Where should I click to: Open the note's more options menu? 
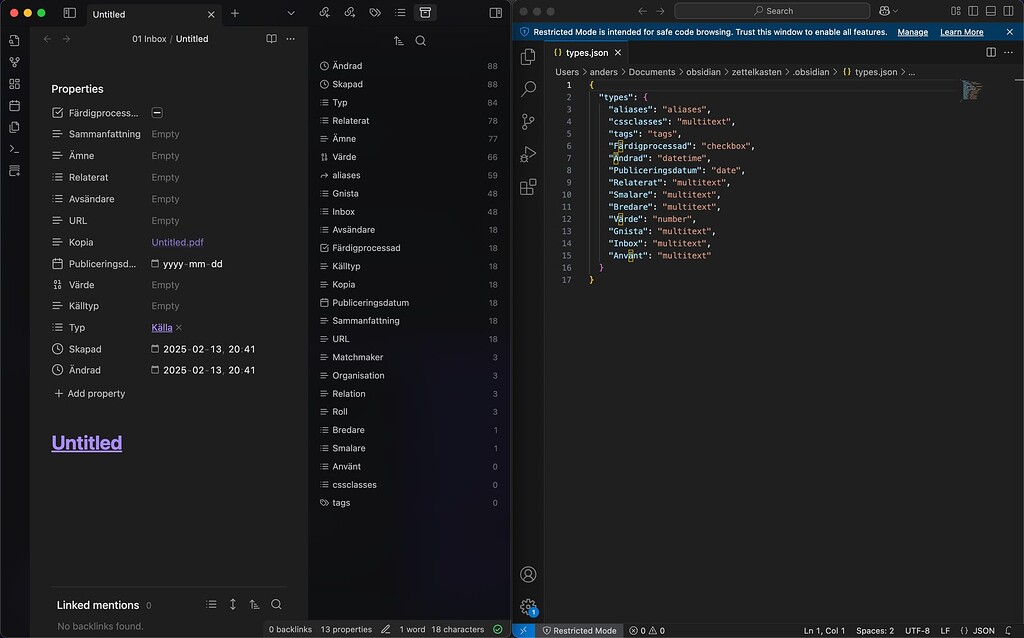point(291,38)
